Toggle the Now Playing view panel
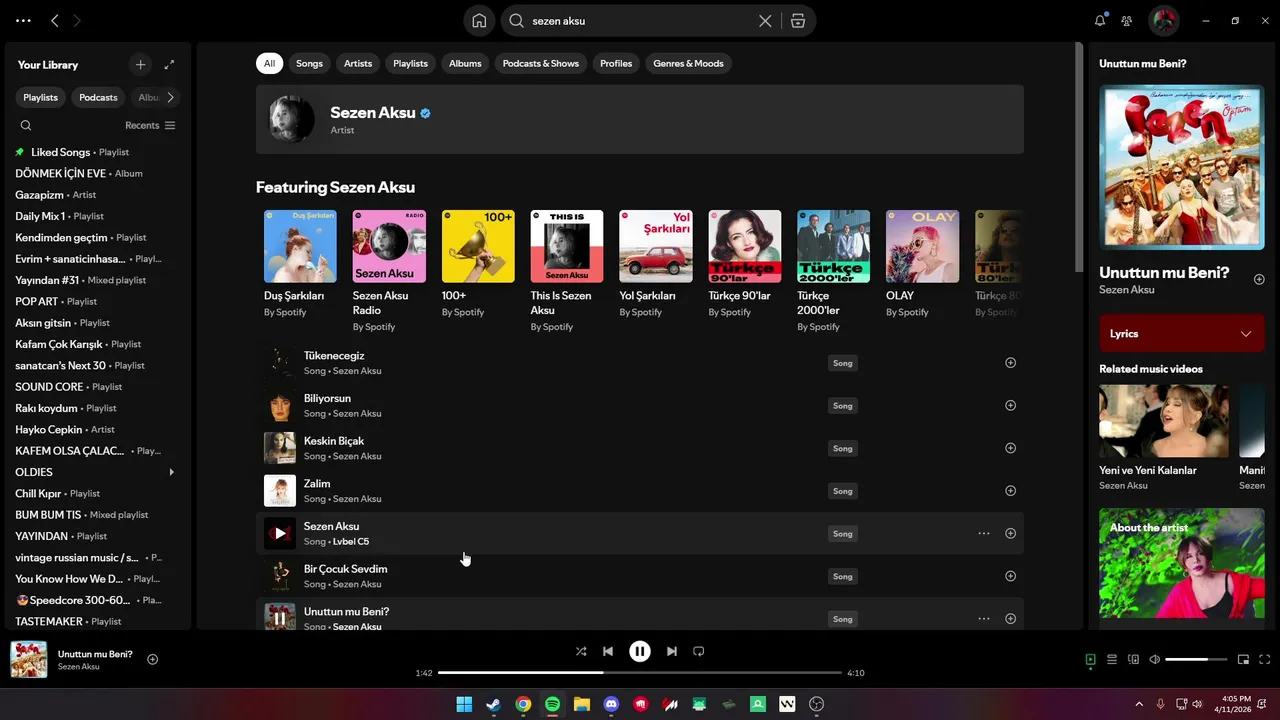The width and height of the screenshot is (1280, 720). [1091, 659]
